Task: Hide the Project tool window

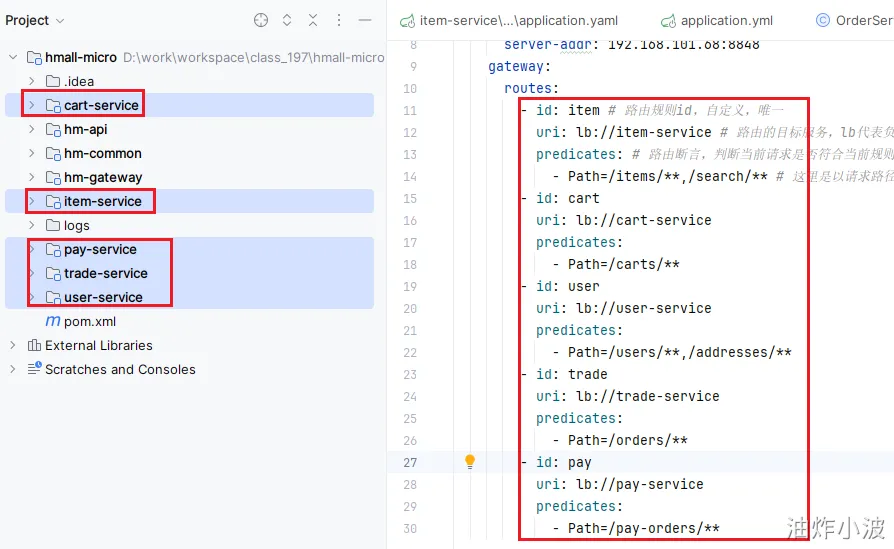Action: tap(365, 20)
